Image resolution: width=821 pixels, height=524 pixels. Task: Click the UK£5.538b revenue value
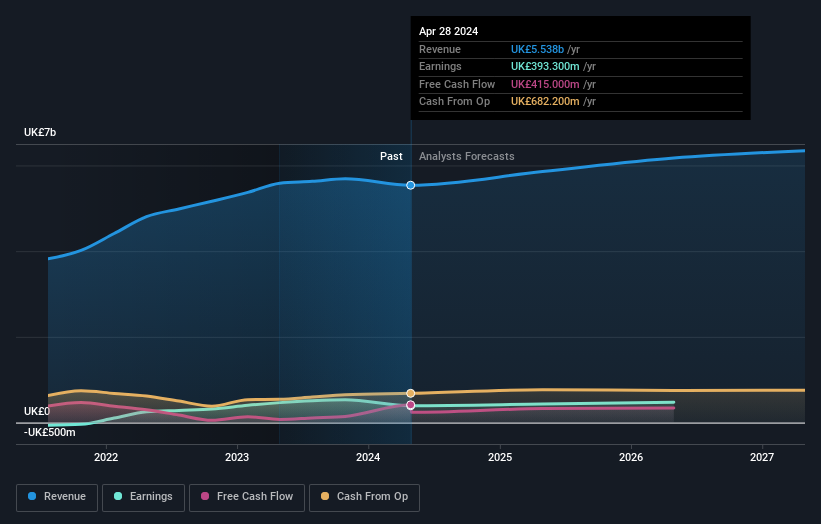pos(537,49)
